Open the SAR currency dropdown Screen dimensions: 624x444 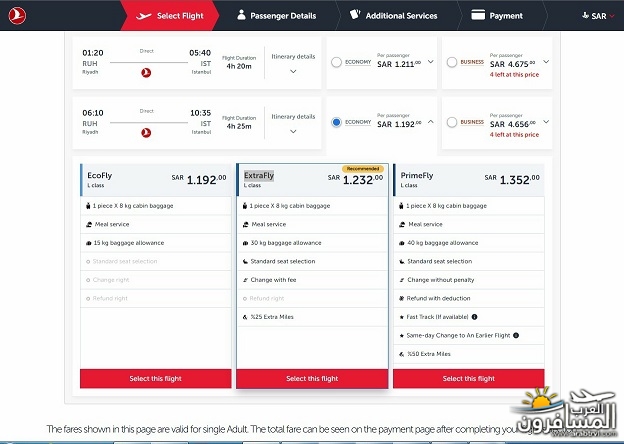click(599, 16)
